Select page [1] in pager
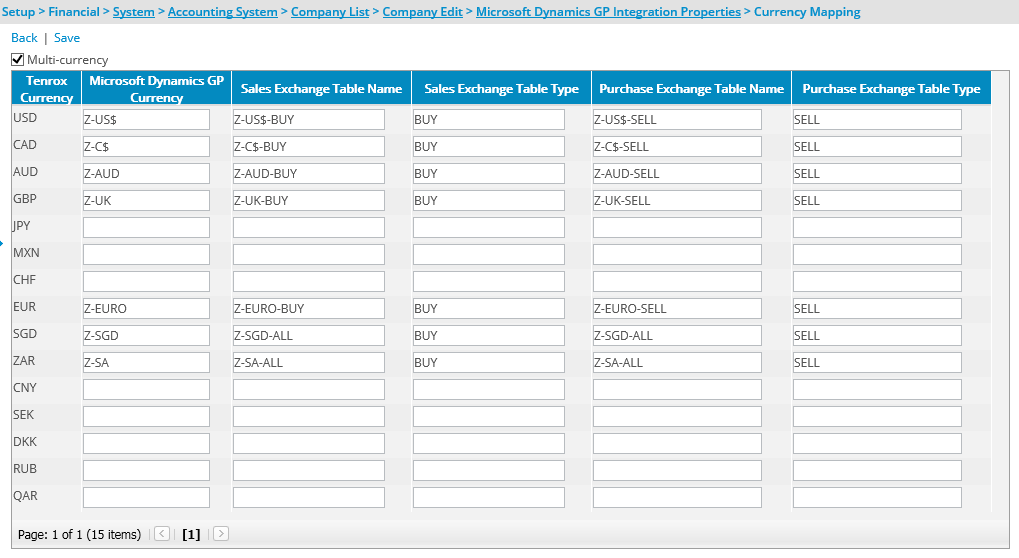Viewport: 1019px width, 558px height. click(x=191, y=535)
